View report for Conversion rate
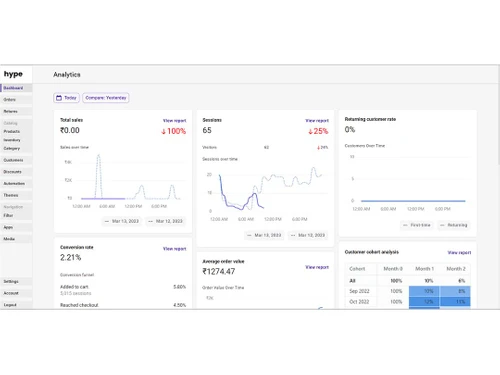 click(174, 249)
